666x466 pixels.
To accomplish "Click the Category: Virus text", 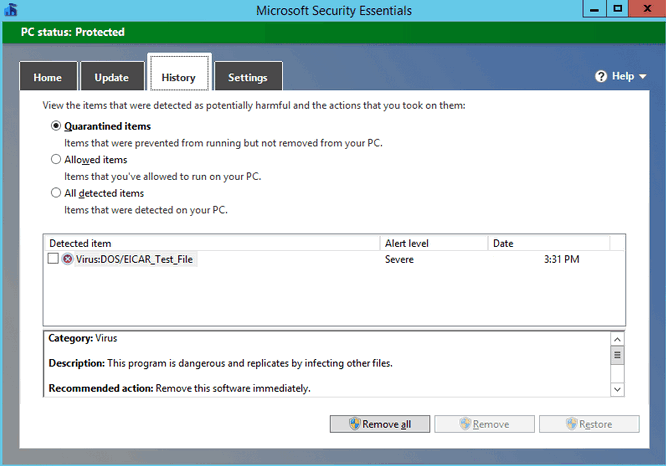I will pos(83,338).
